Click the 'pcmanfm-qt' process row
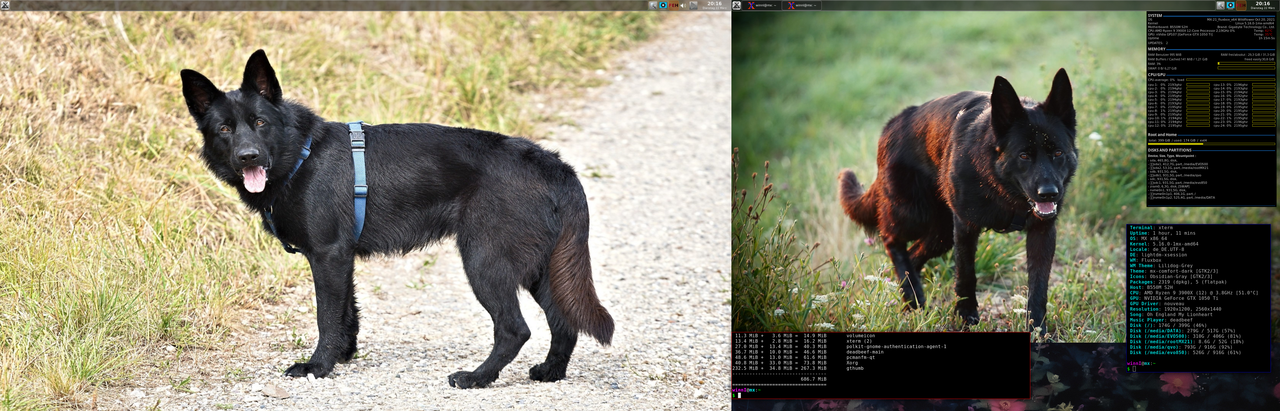The image size is (1280, 411). point(804,357)
